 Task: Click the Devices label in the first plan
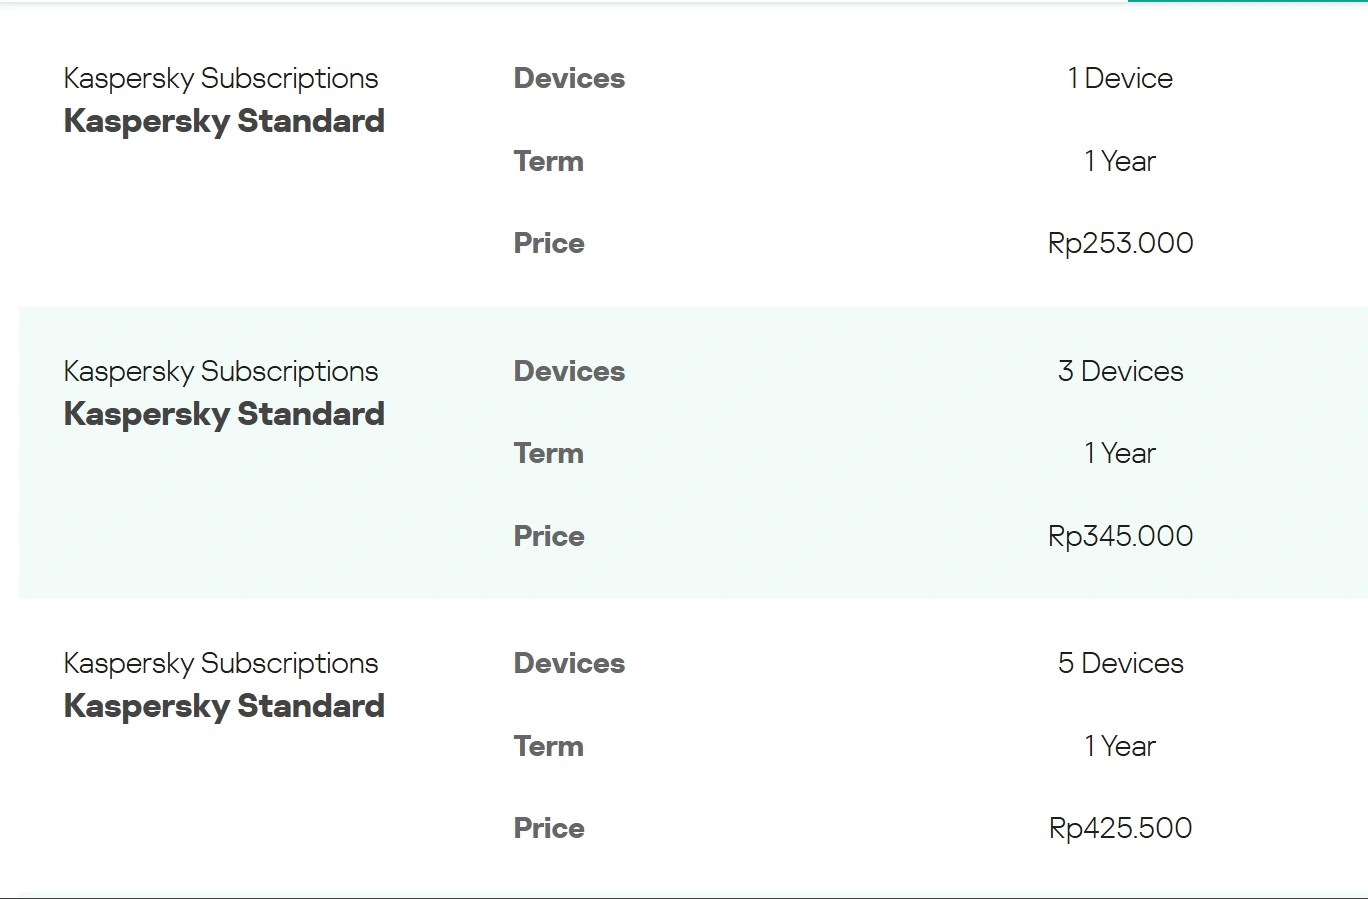tap(569, 78)
